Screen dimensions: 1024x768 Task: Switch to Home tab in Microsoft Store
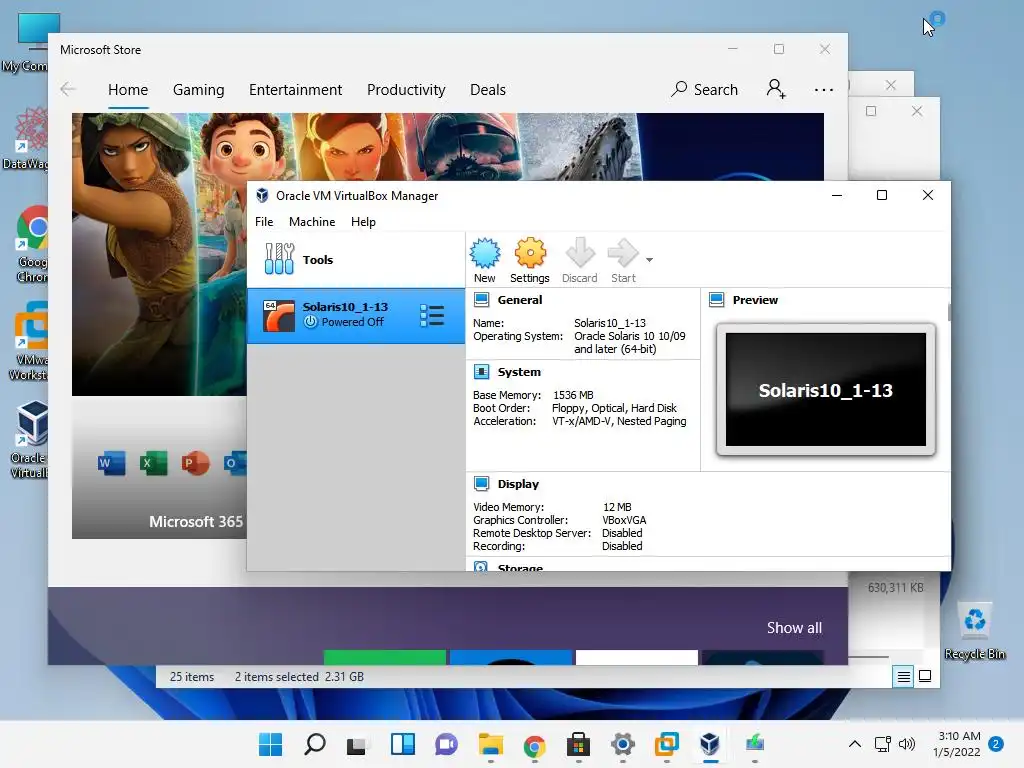[x=128, y=89]
